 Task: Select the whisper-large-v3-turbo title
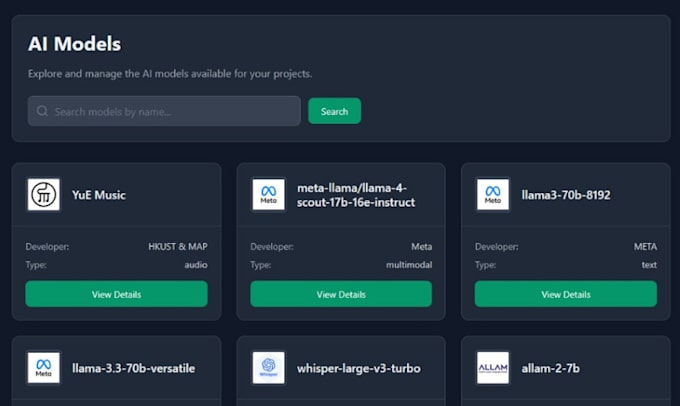pos(359,368)
